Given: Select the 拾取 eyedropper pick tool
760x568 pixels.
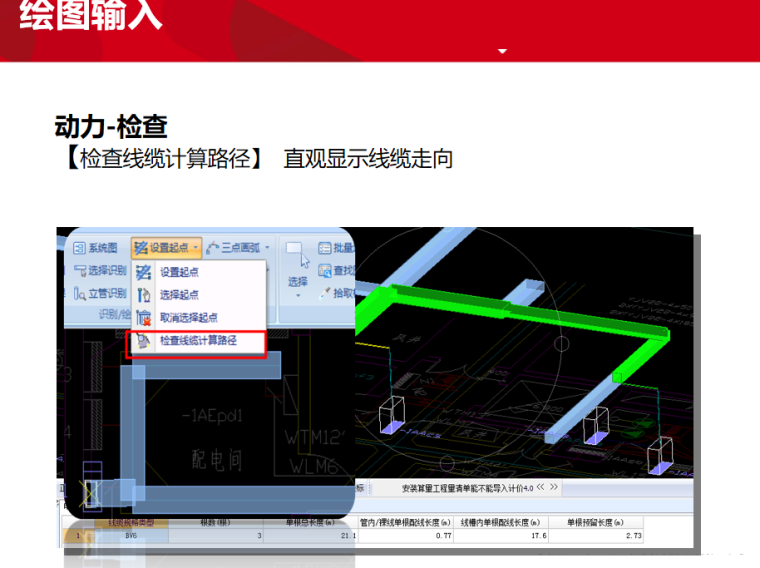Looking at the screenshot, I should pos(336,293).
